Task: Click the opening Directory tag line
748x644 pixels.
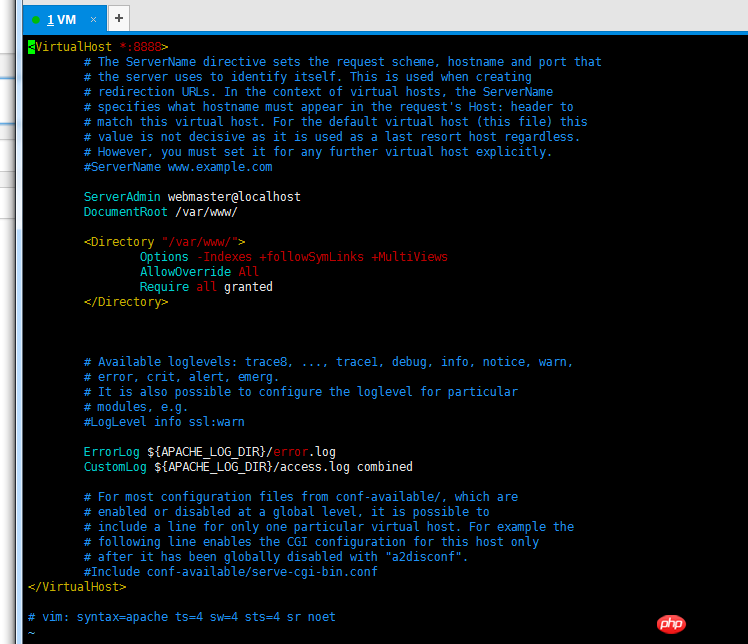Action: (x=165, y=242)
